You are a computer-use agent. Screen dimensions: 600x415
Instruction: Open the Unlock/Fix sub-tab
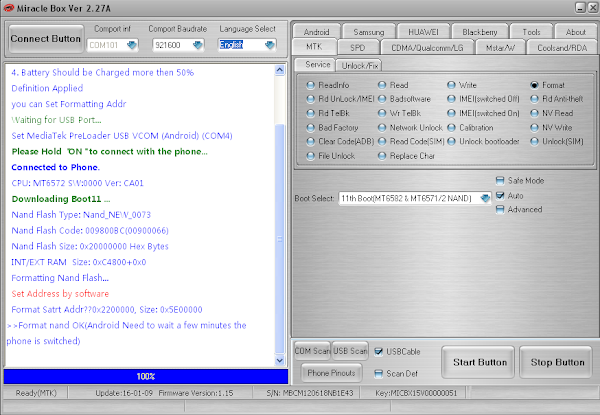pos(360,65)
